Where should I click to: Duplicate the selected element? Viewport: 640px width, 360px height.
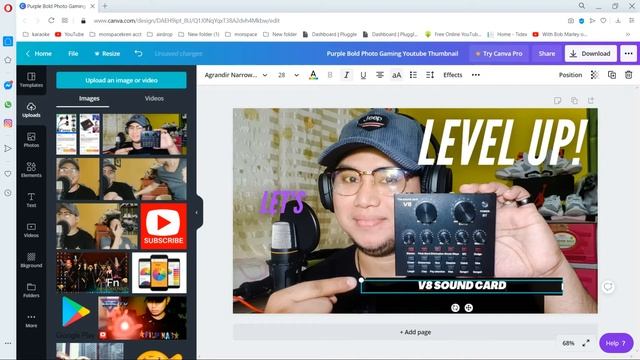click(x=611, y=75)
